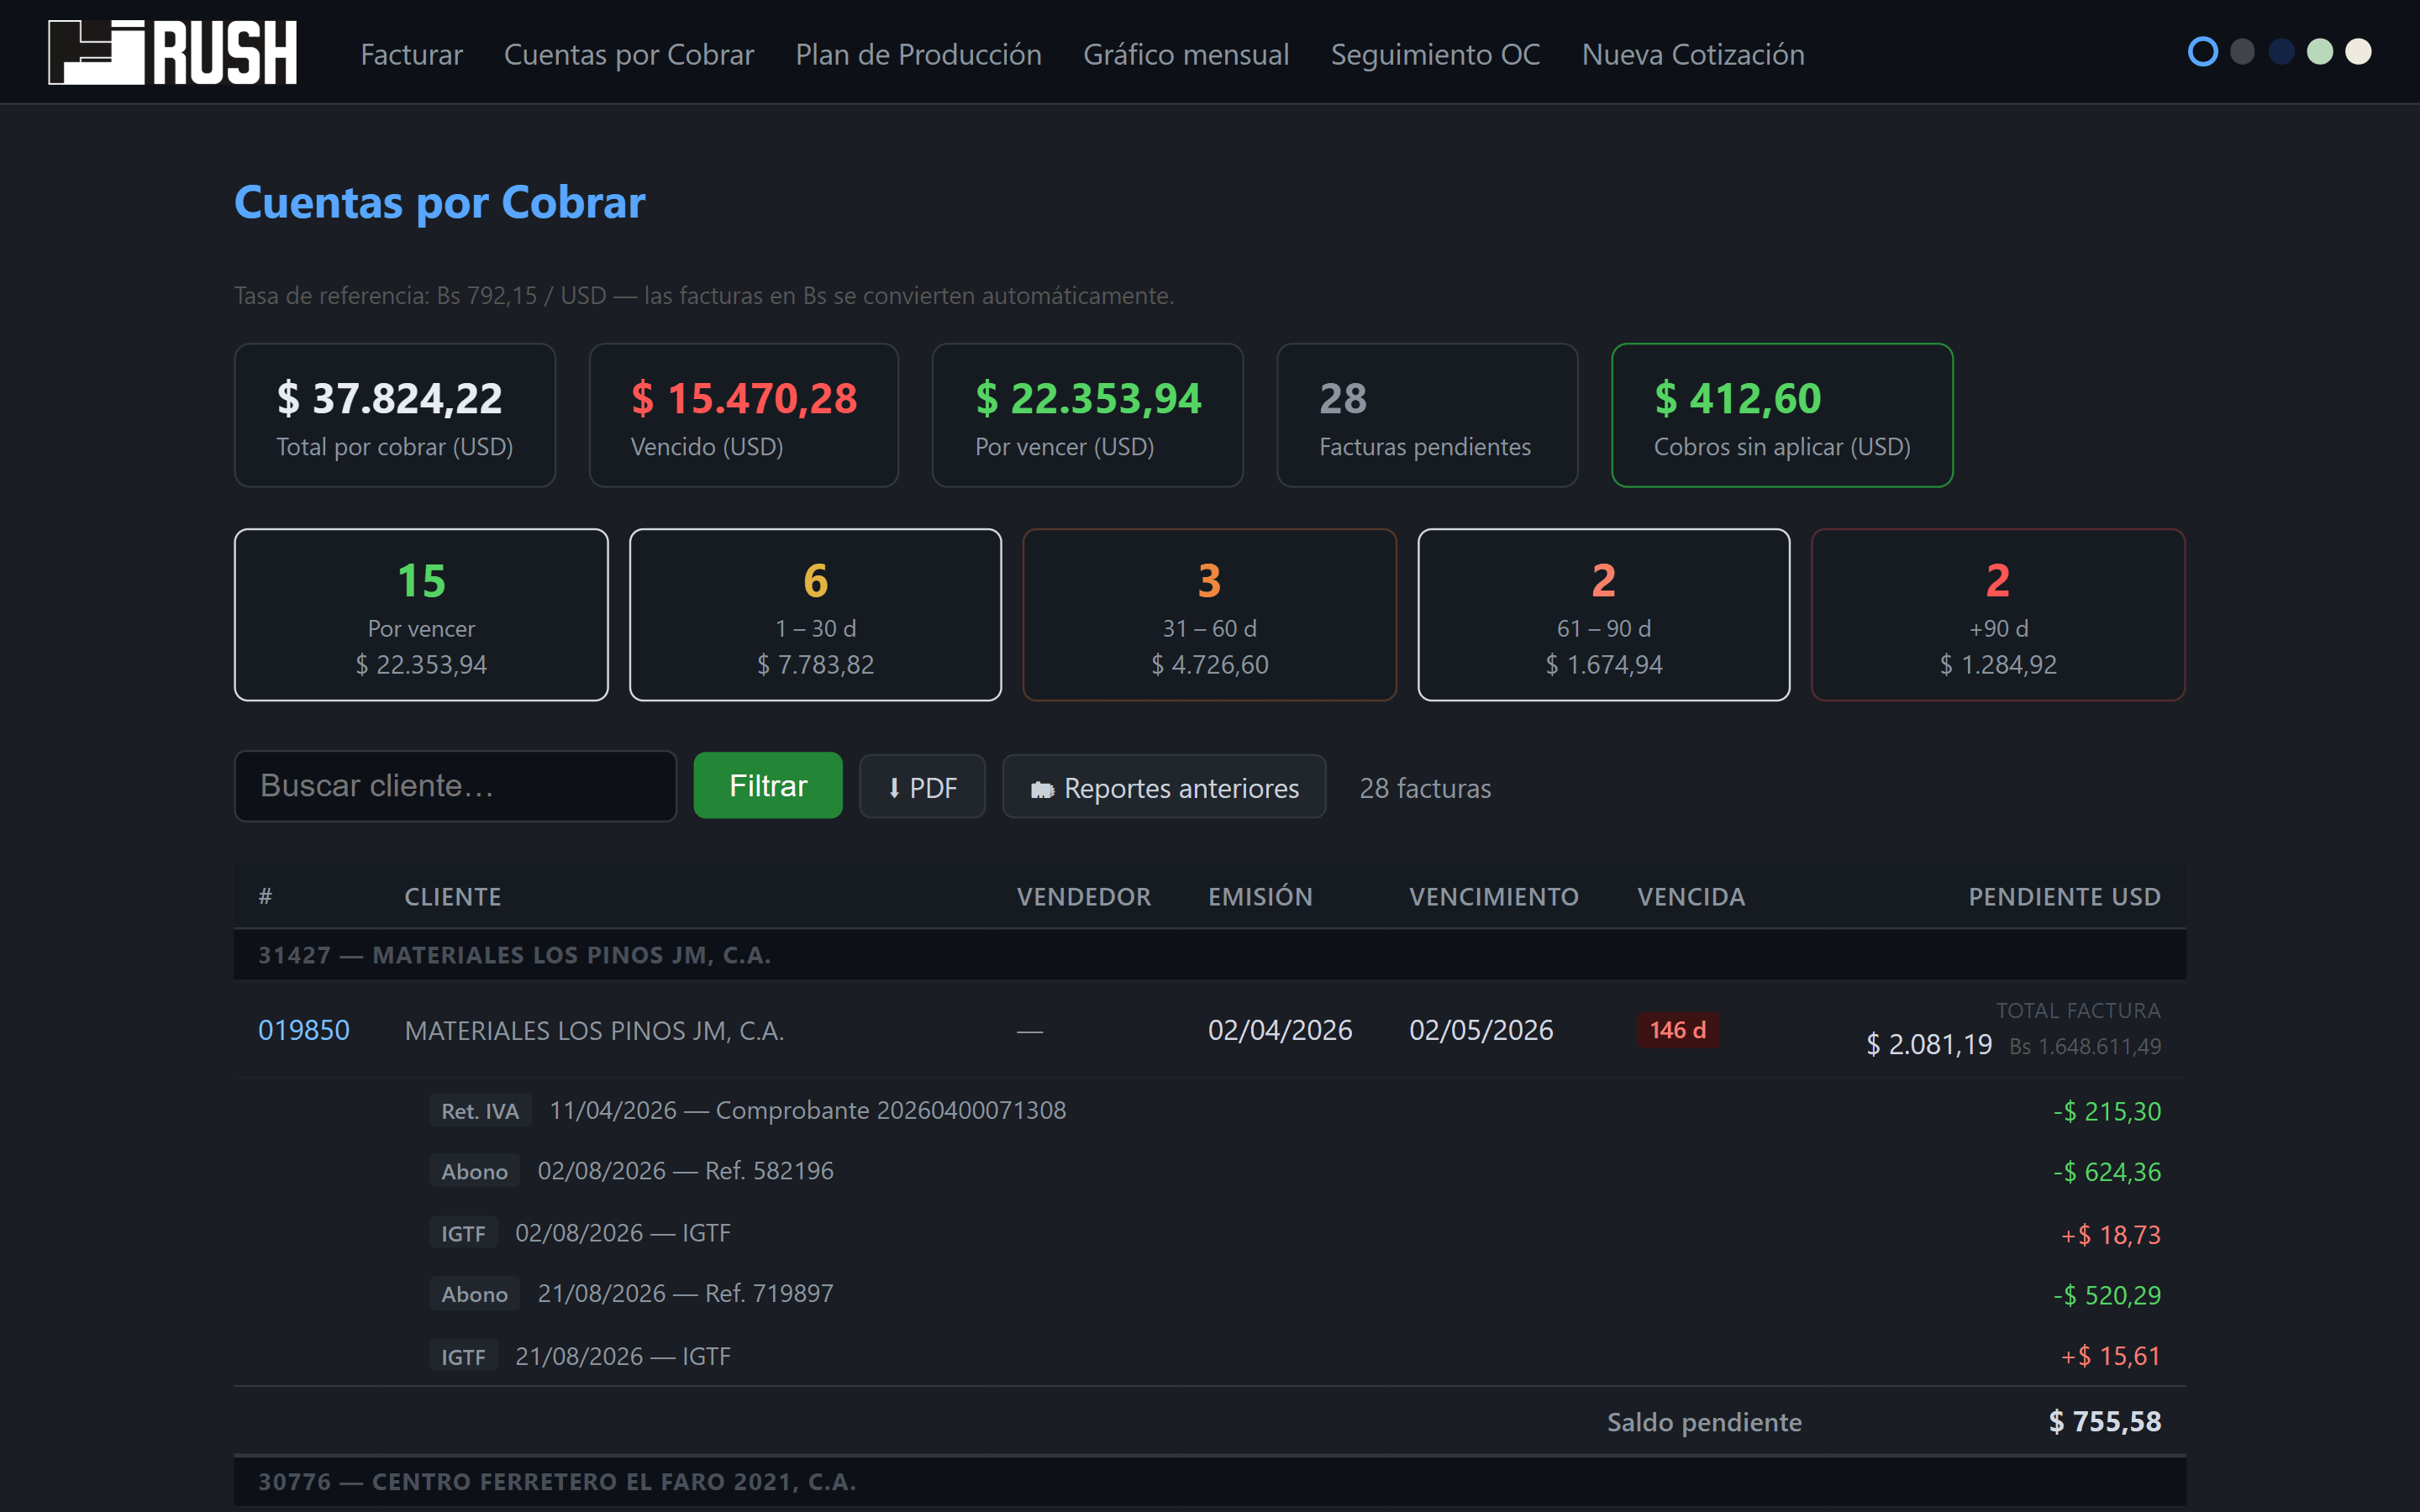Expand the 30776 — CENTRO FERRETERO EL FARO group
This screenshot has height=1512, width=2420.
click(1210, 1481)
